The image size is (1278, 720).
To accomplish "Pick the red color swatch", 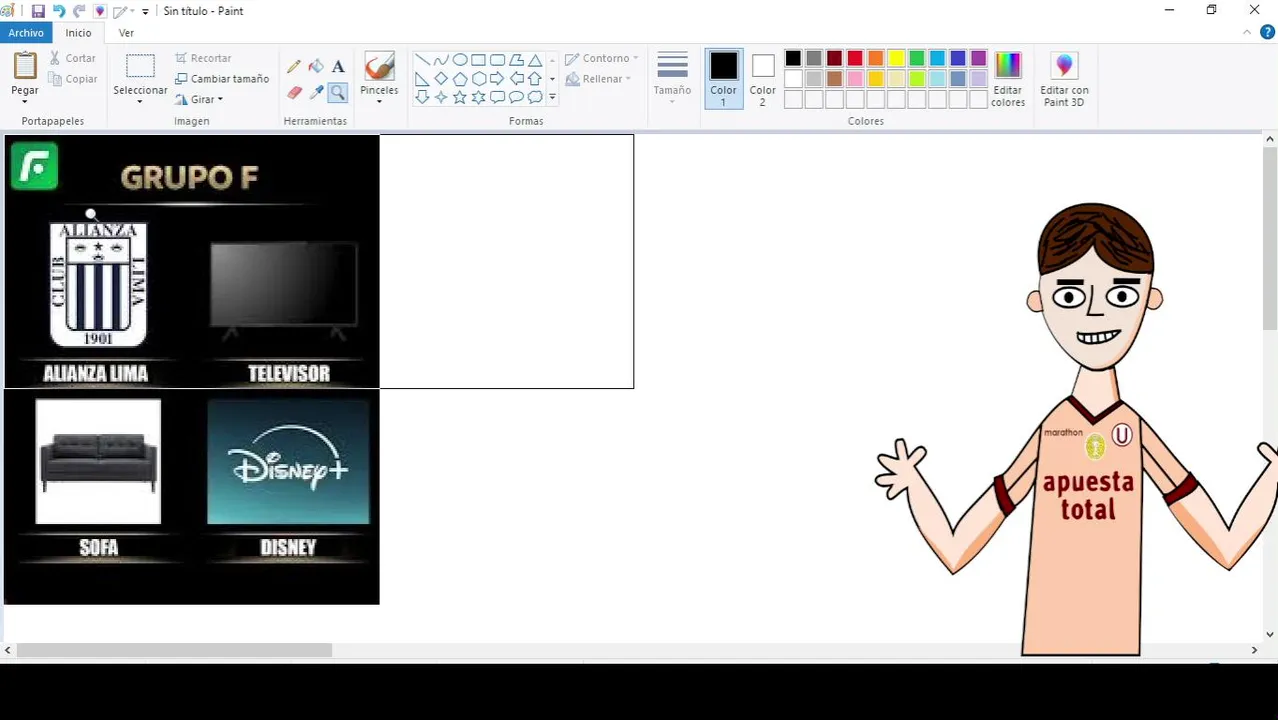I will tap(855, 58).
